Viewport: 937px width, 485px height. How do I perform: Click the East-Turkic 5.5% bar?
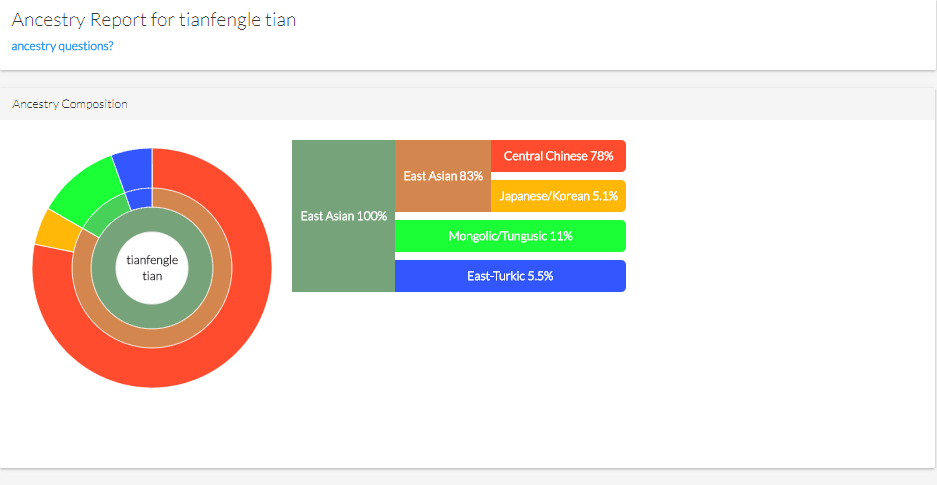[x=510, y=276]
